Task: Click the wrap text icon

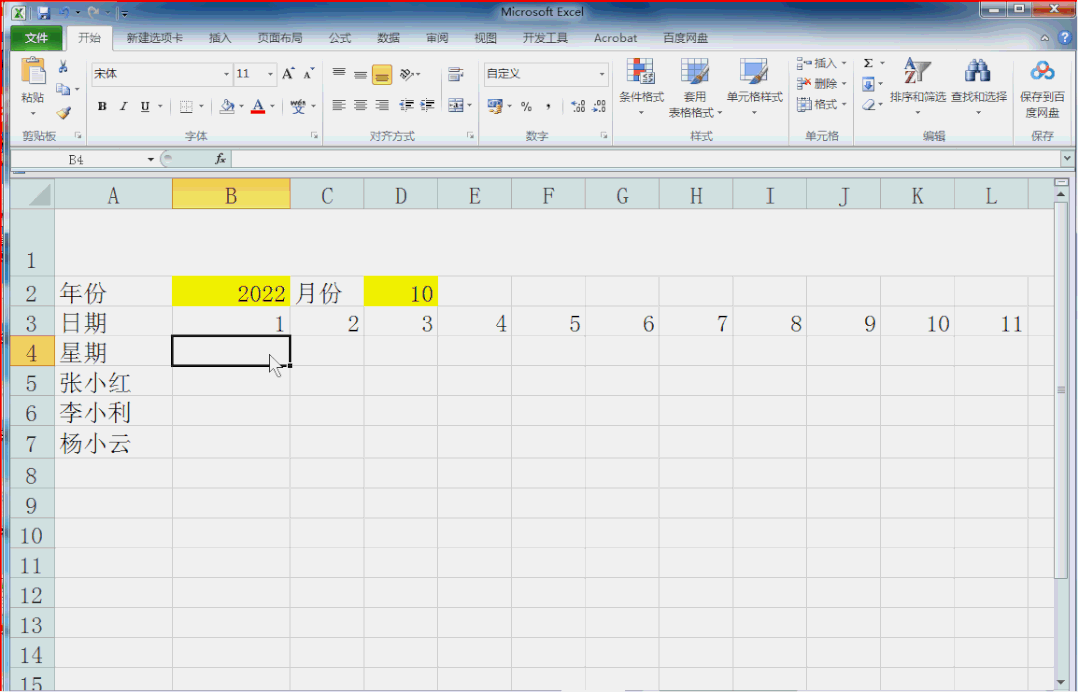Action: click(455, 74)
